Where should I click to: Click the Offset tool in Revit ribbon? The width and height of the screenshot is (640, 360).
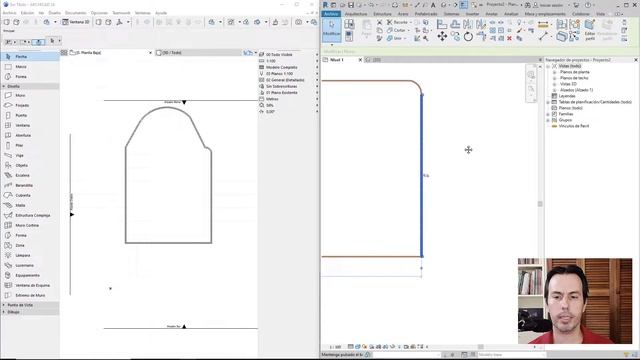pos(455,25)
